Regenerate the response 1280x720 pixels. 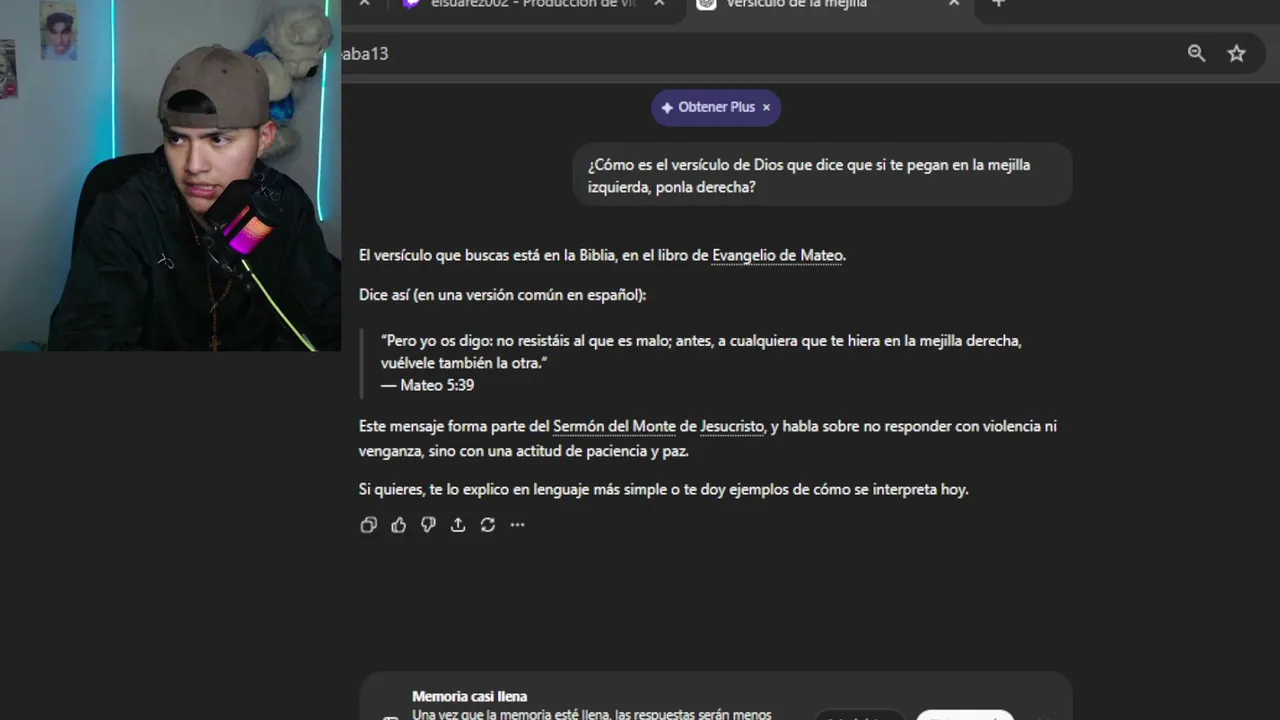pyautogui.click(x=487, y=525)
